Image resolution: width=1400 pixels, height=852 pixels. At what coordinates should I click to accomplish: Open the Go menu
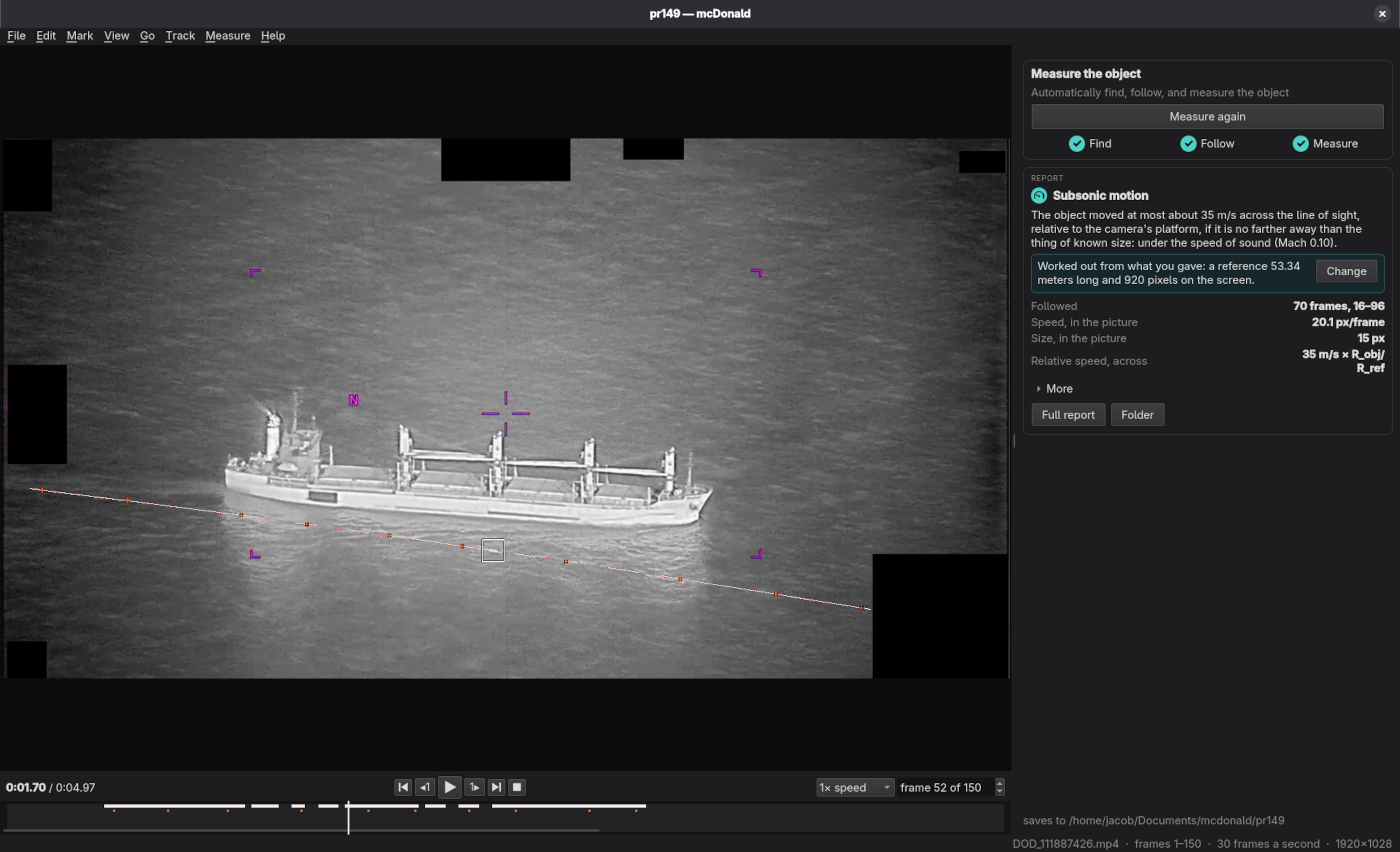pyautogui.click(x=147, y=35)
